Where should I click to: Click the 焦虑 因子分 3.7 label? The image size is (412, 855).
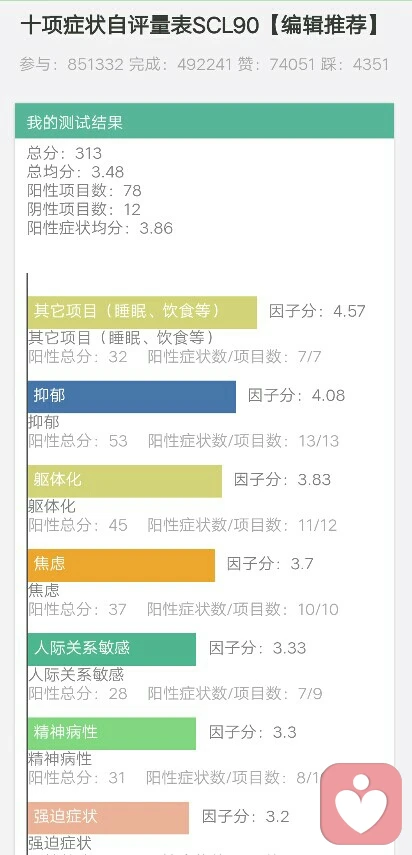pos(270,563)
